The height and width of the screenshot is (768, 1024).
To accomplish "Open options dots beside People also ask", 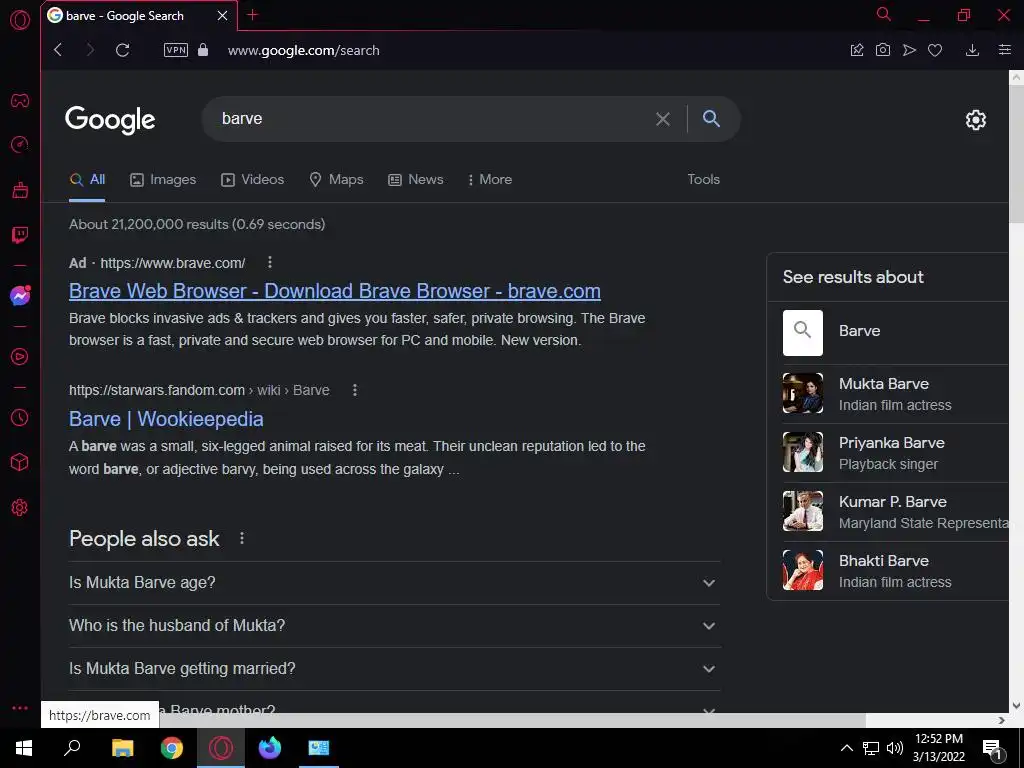I will point(242,538).
